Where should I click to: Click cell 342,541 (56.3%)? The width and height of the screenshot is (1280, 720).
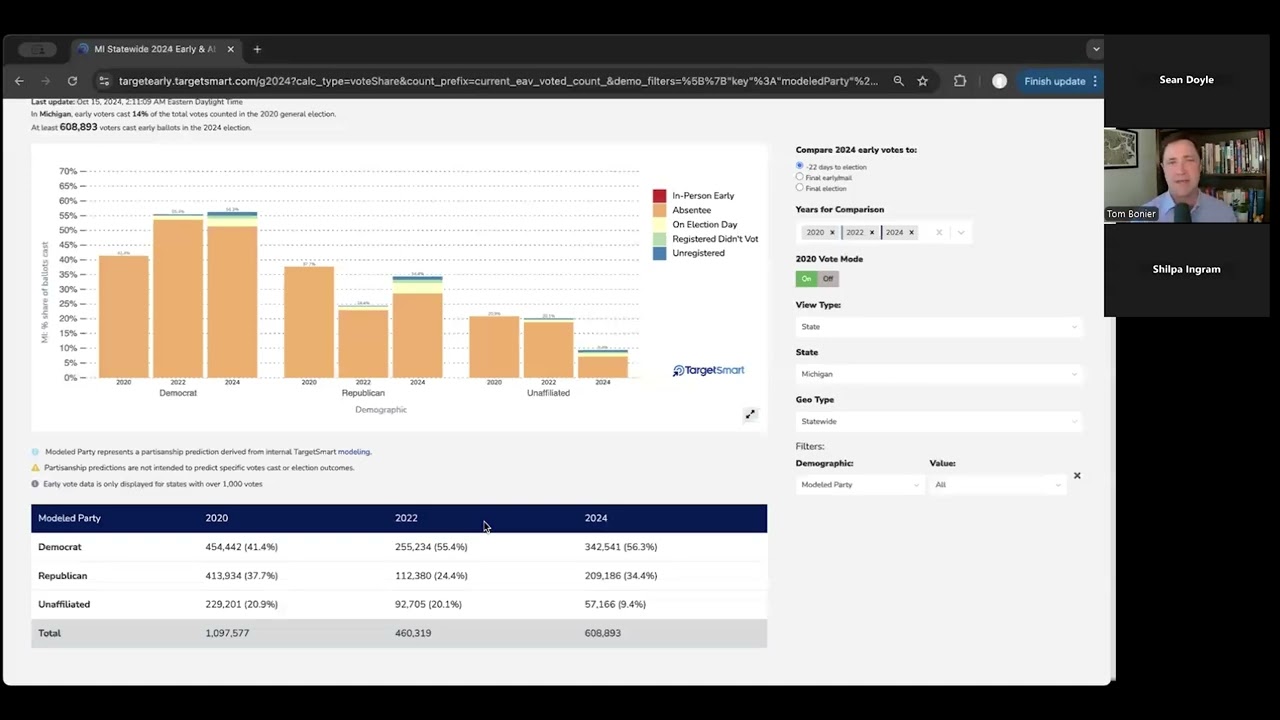621,547
